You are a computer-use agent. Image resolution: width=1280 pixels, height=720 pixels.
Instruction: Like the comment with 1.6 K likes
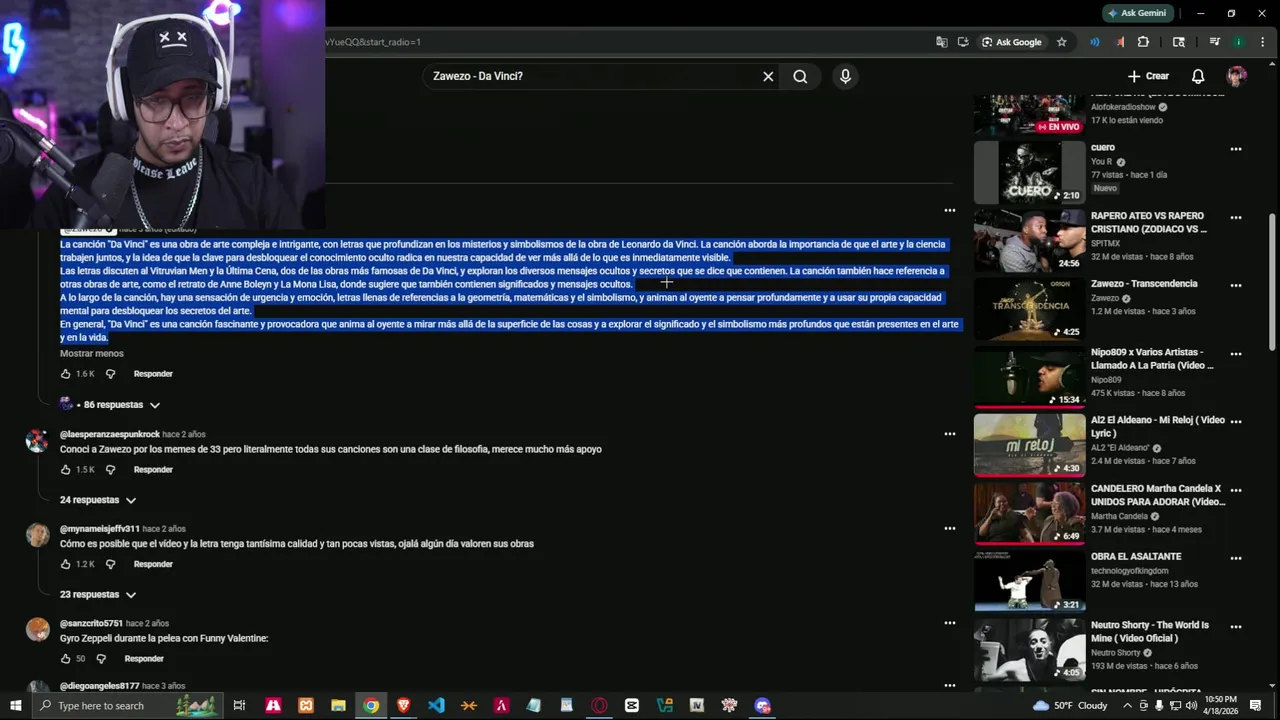(x=66, y=374)
